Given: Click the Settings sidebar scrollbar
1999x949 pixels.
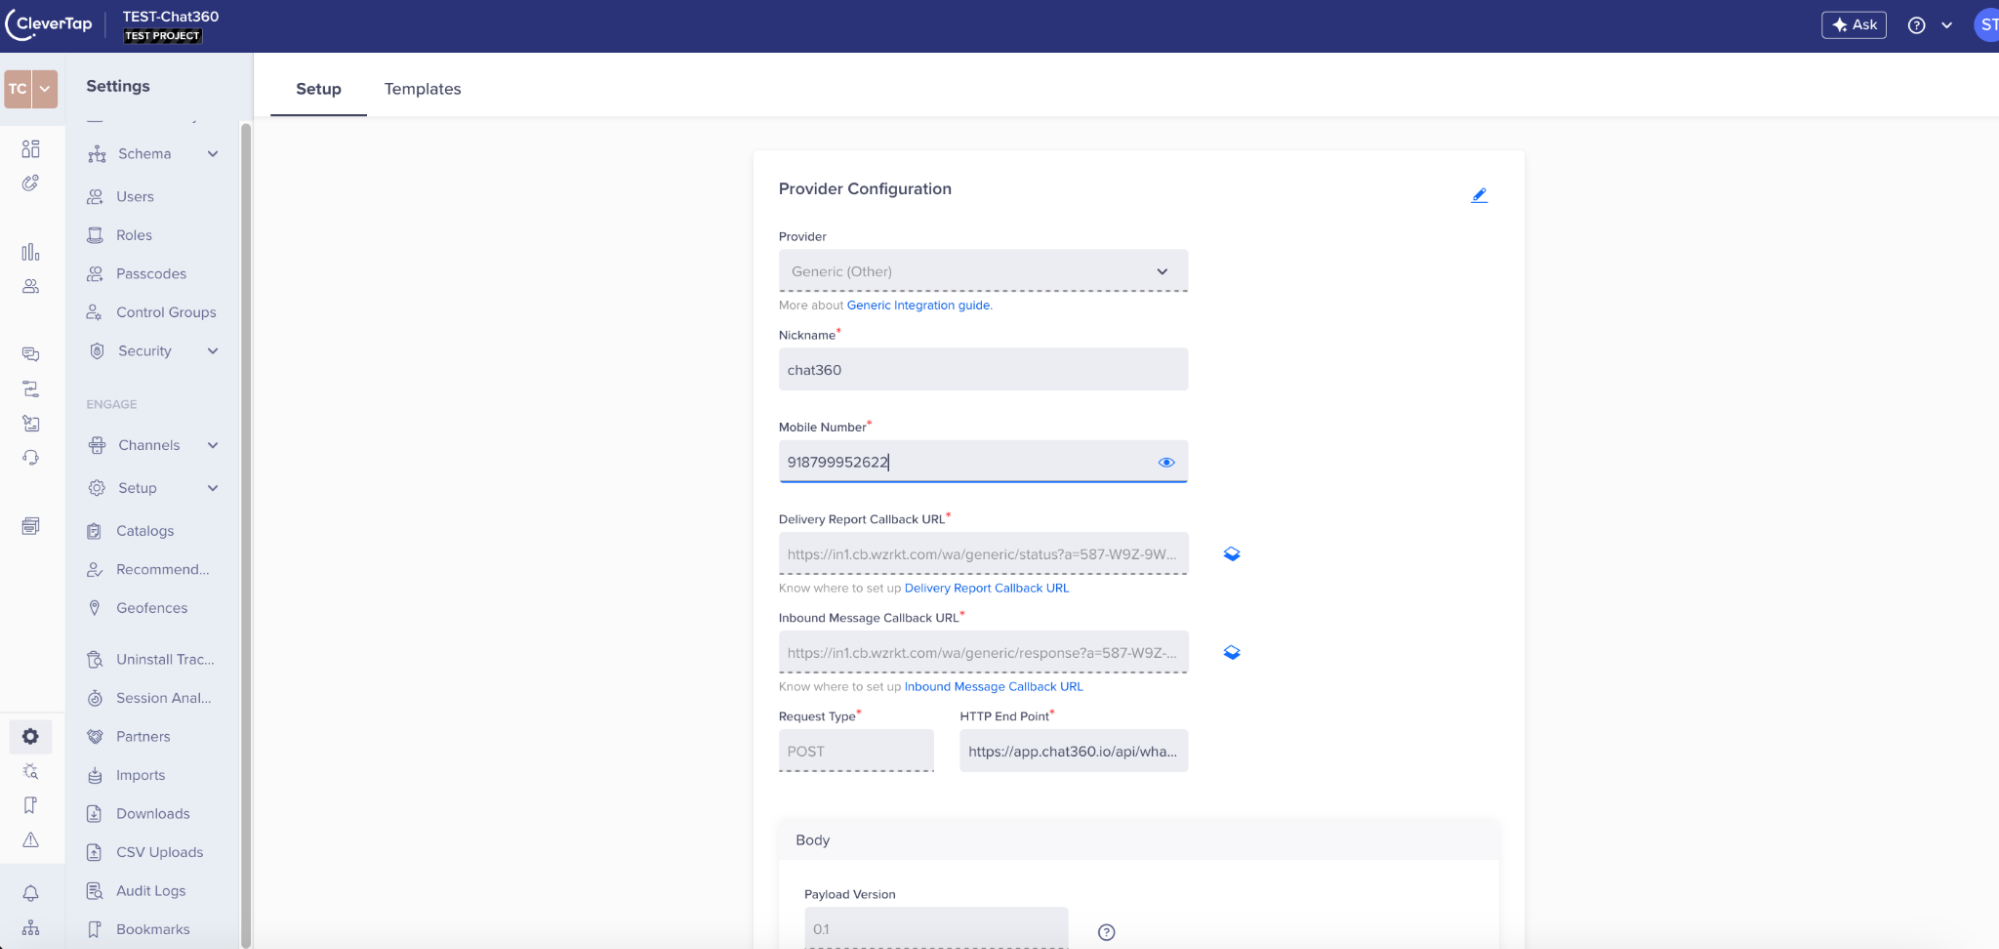Looking at the screenshot, I should click(x=245, y=535).
